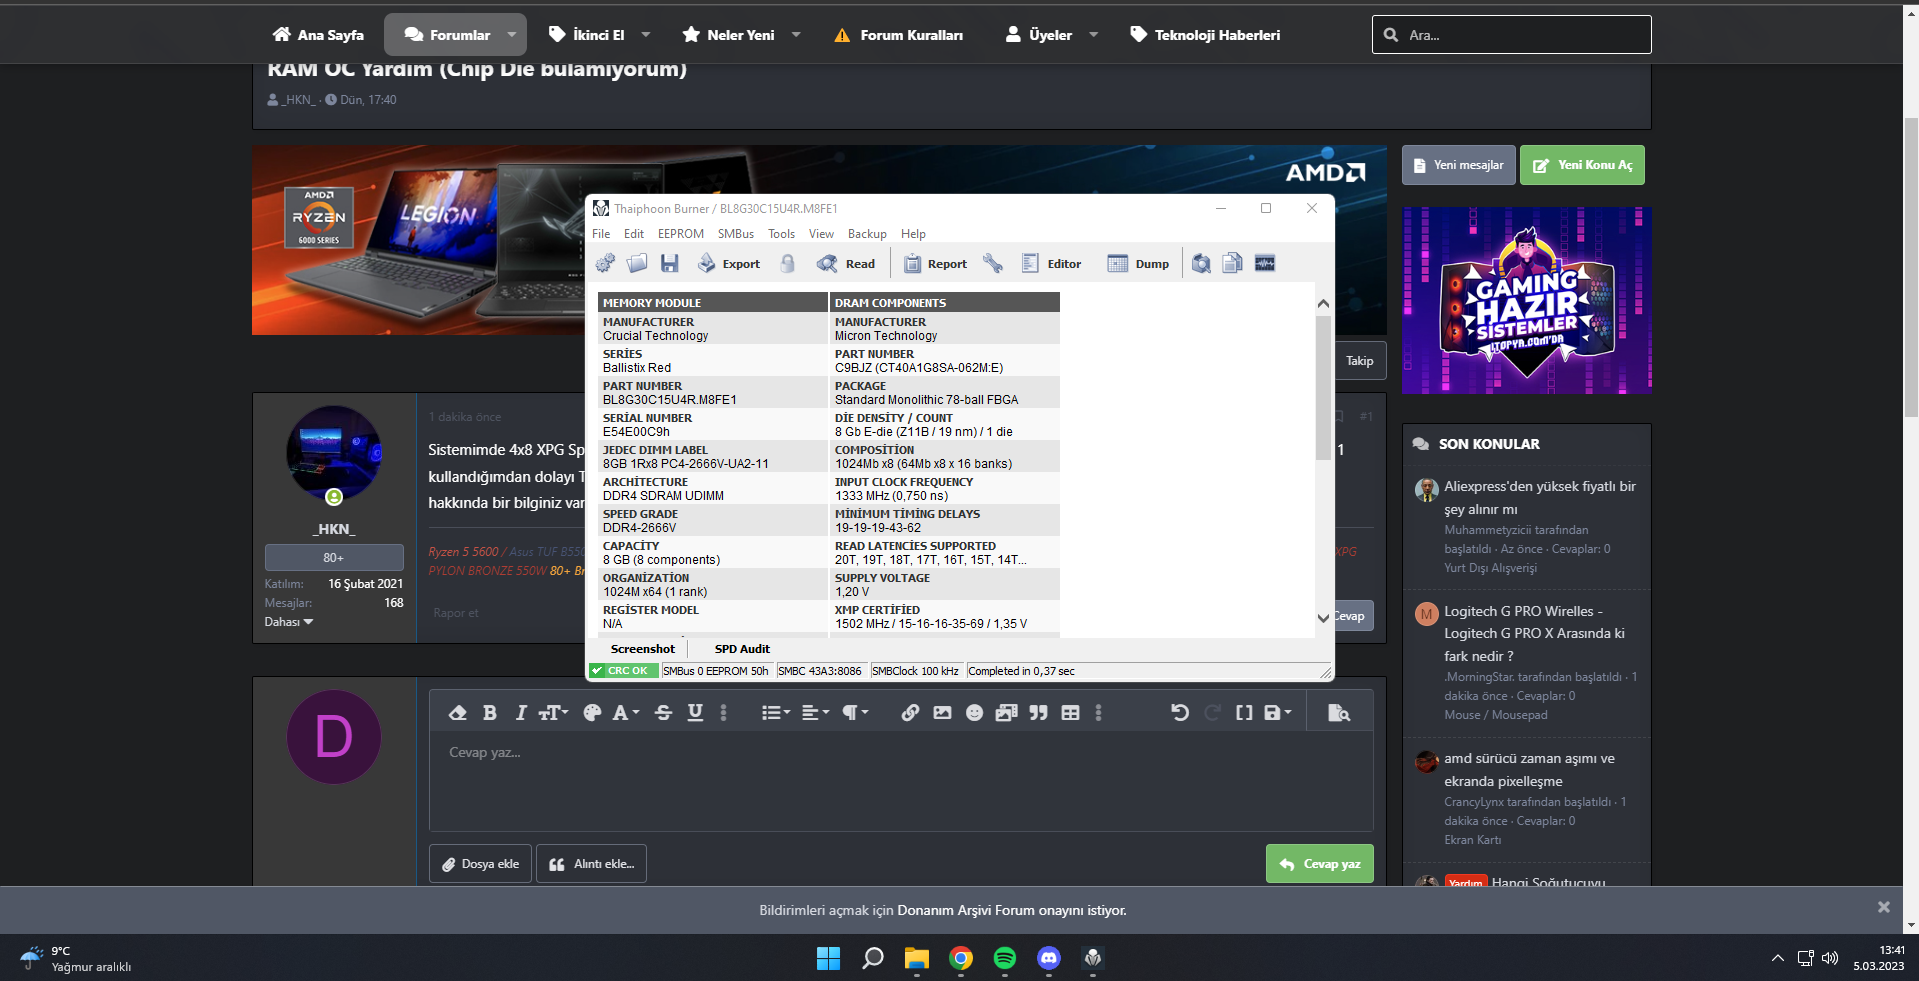
Task: Expand the font size dropdown in editor
Action: (553, 713)
